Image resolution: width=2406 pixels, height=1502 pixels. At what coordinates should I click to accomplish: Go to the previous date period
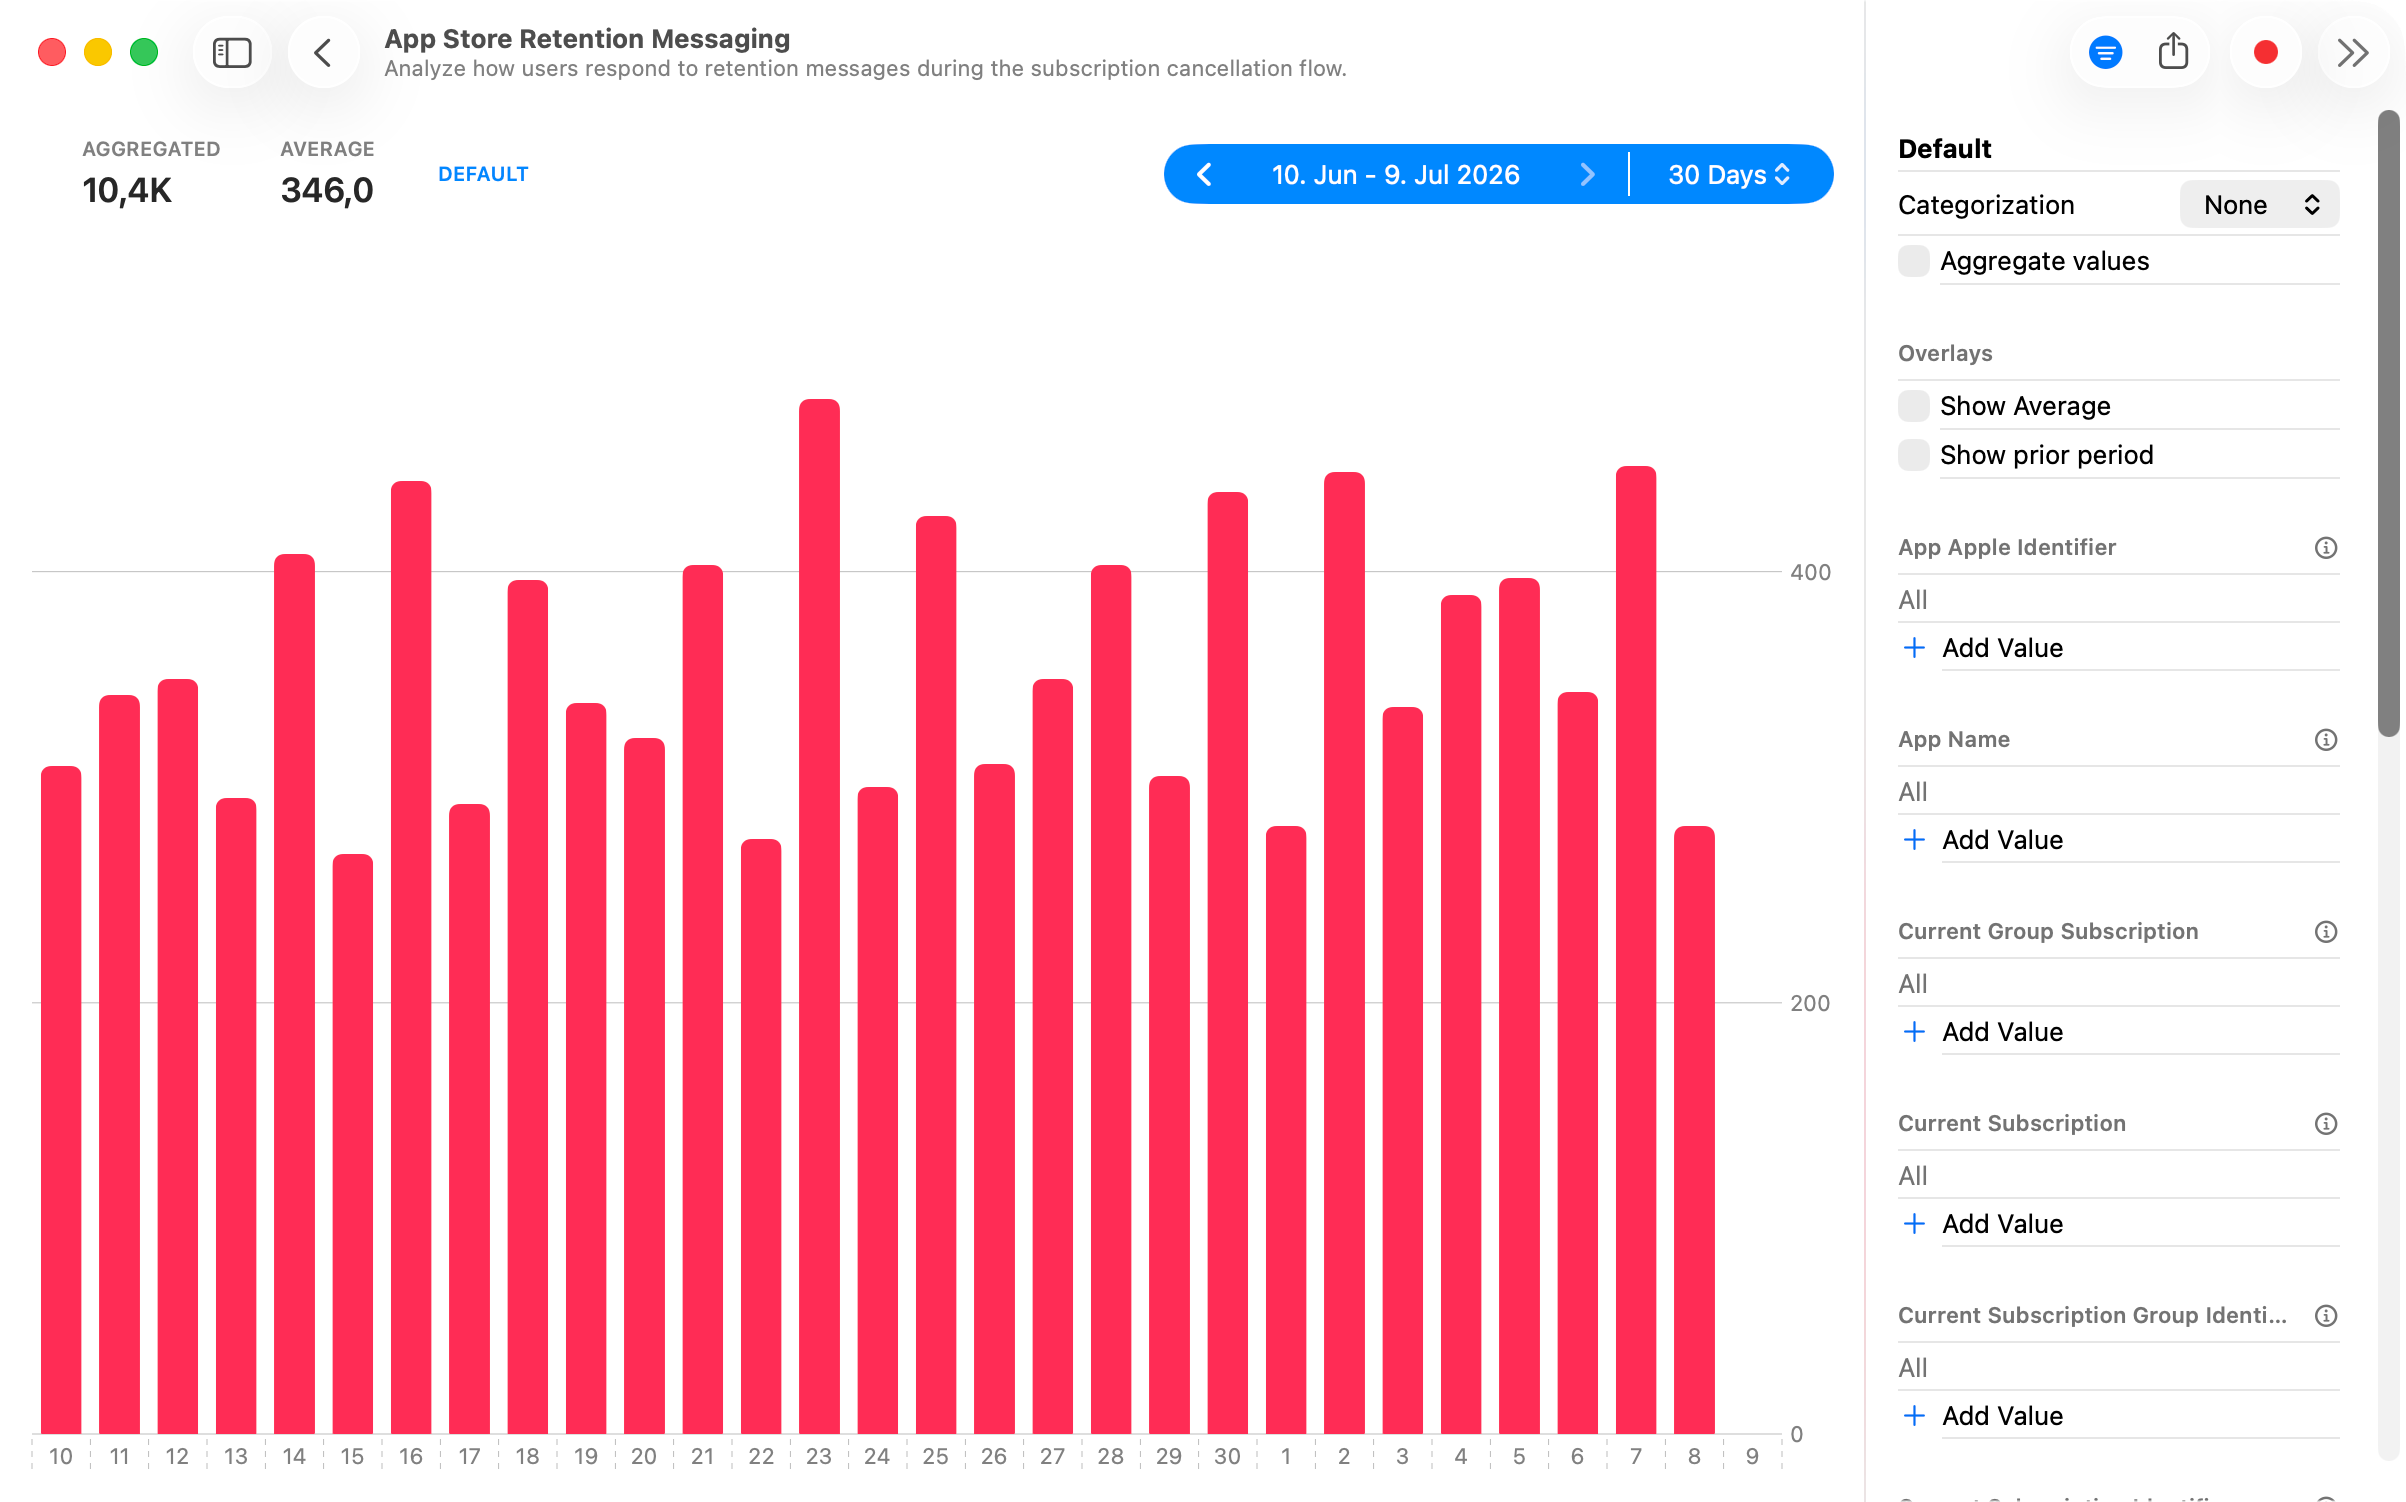pos(1204,175)
